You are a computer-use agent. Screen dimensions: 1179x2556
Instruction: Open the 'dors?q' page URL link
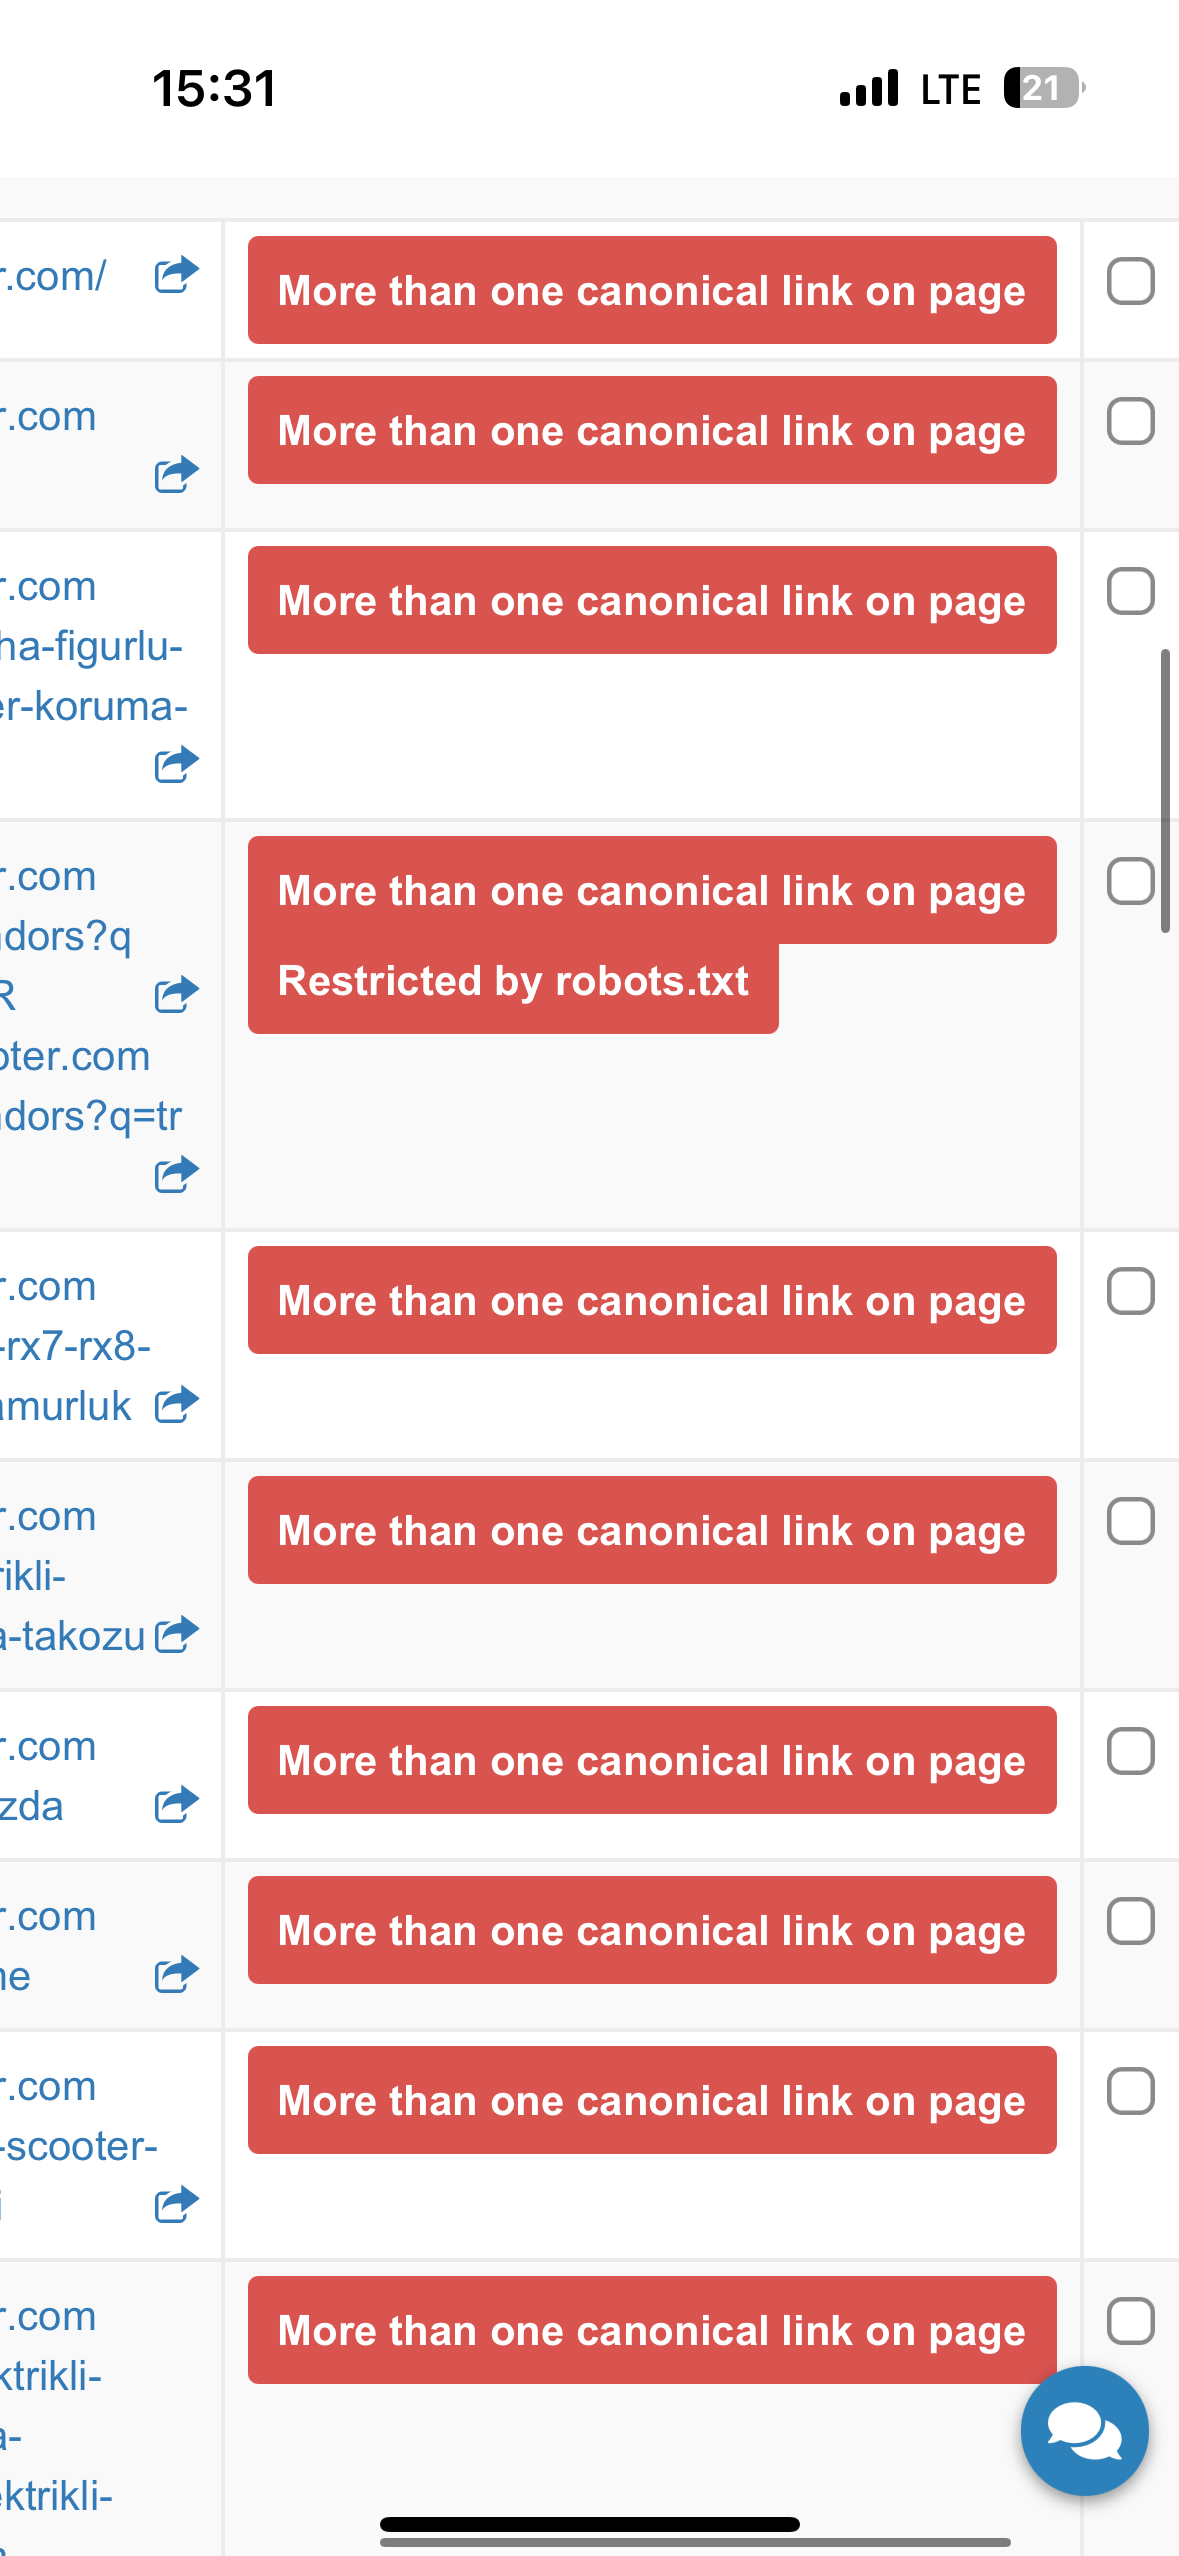tap(66, 936)
